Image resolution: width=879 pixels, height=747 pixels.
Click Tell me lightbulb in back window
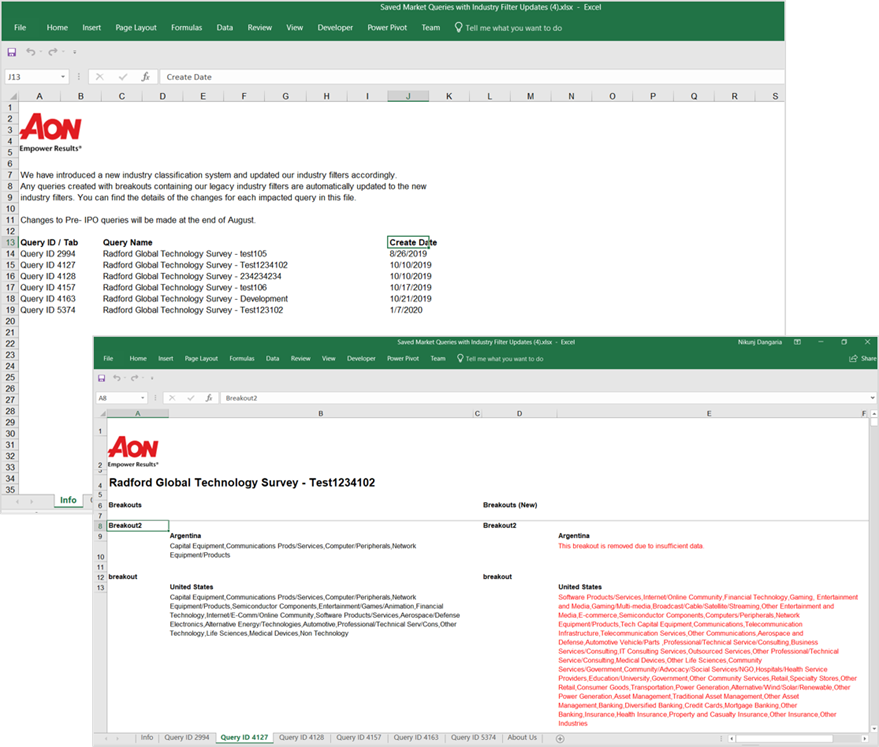[458, 27]
